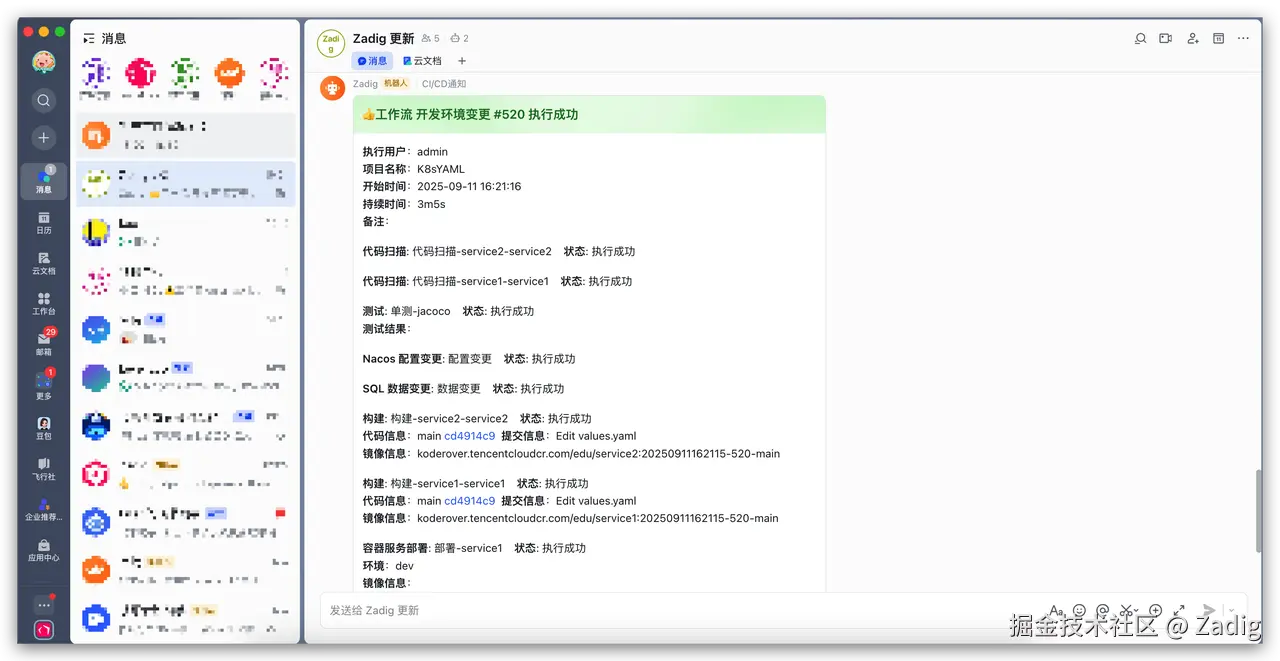Open 日历 calendar from the sidebar

(43, 222)
